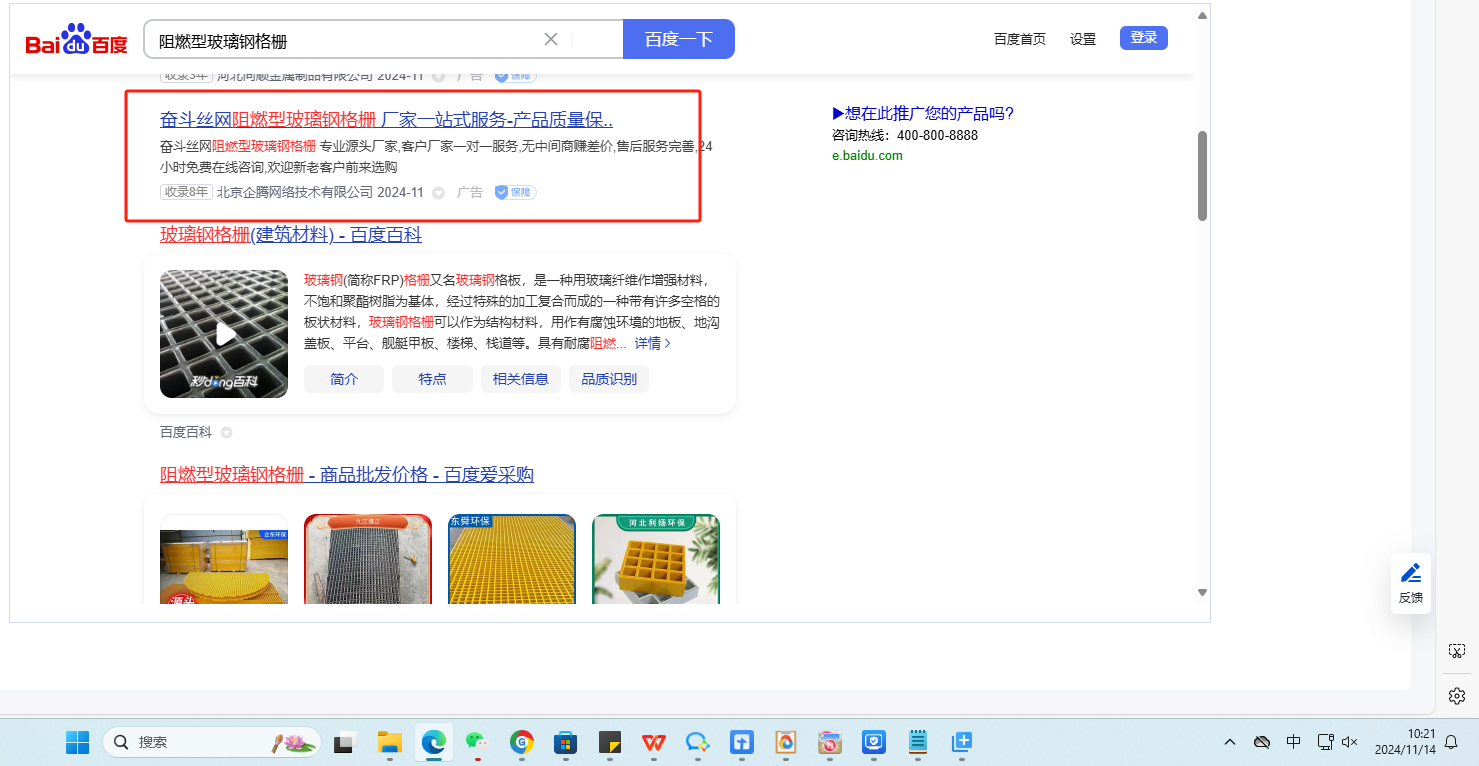Screen dimensions: 1479x766
Task: Click the Baidu logo
Action: pyautogui.click(x=77, y=40)
